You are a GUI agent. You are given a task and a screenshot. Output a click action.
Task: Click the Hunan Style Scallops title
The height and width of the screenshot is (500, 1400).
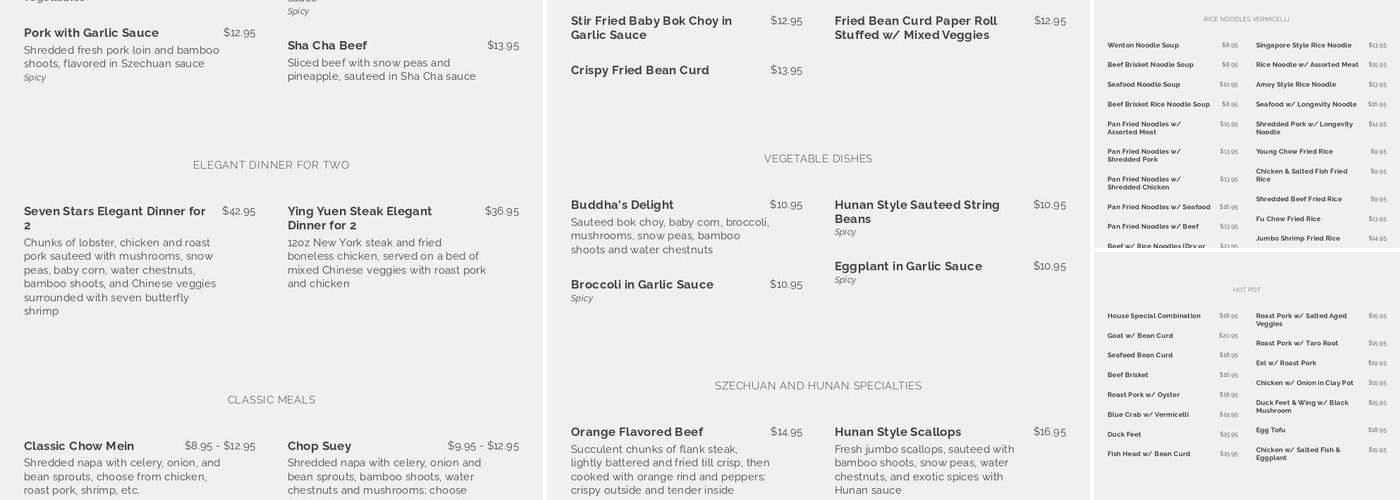point(898,432)
